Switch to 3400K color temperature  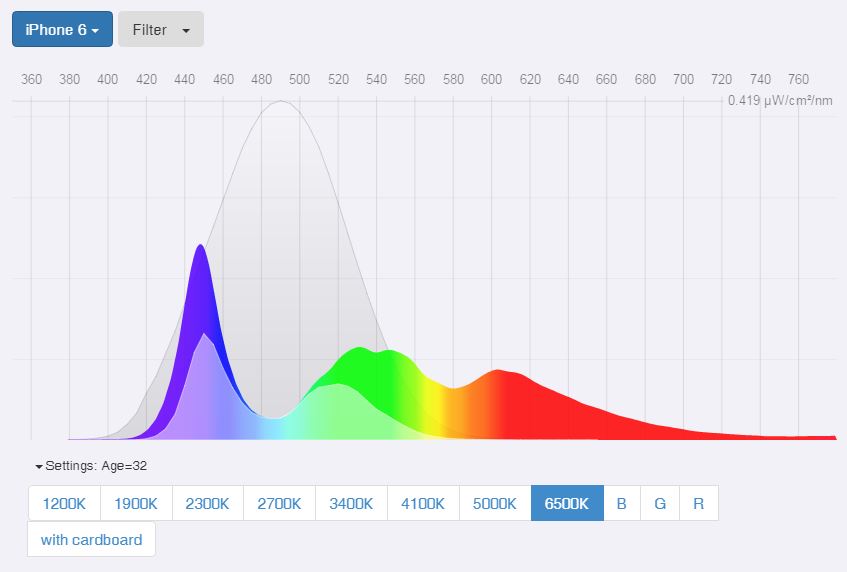351,504
